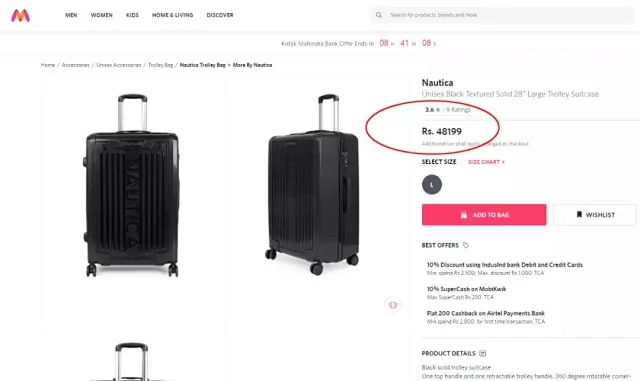Viewport: 640px width, 381px height.
Task: Add the suitcase to bag
Action: (x=484, y=215)
